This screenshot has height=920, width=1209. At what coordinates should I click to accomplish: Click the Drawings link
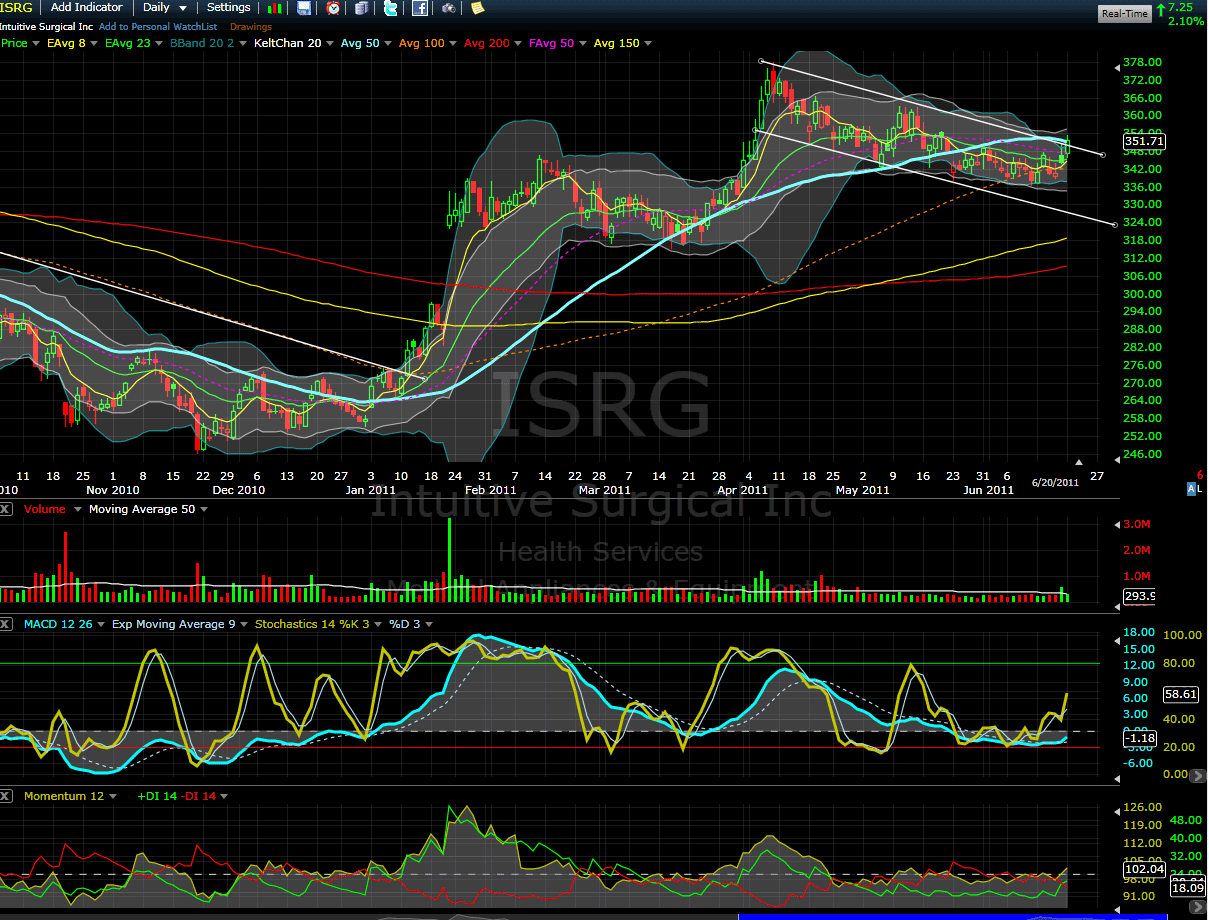pyautogui.click(x=249, y=26)
